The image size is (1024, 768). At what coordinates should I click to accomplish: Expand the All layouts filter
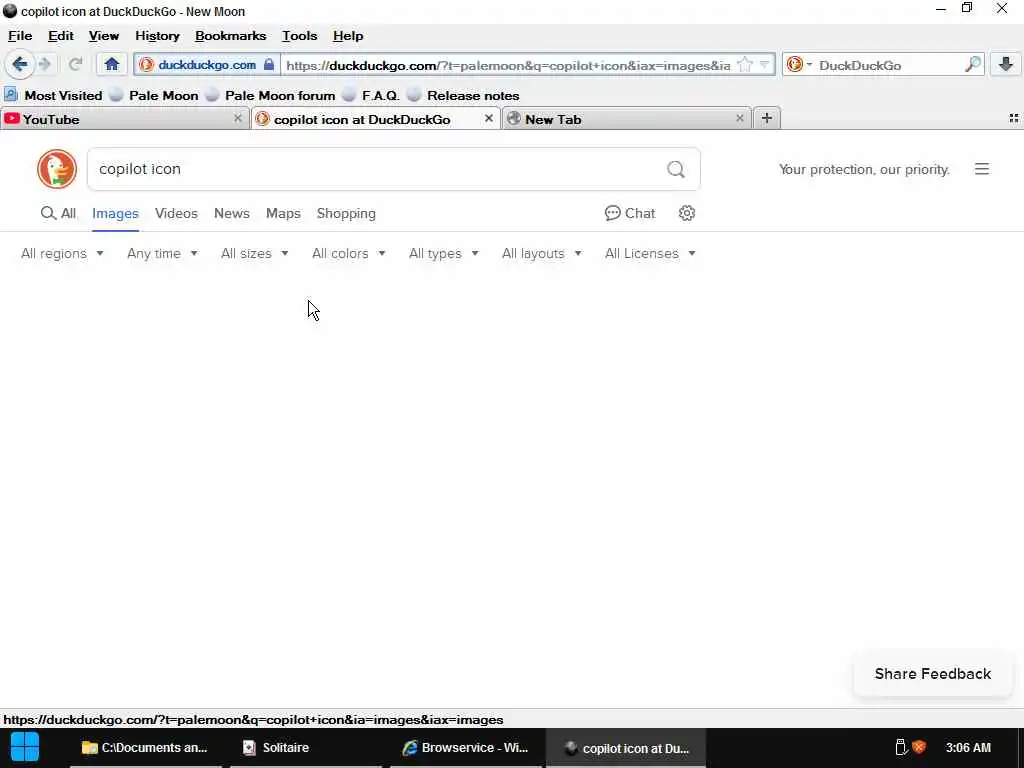[x=542, y=253]
